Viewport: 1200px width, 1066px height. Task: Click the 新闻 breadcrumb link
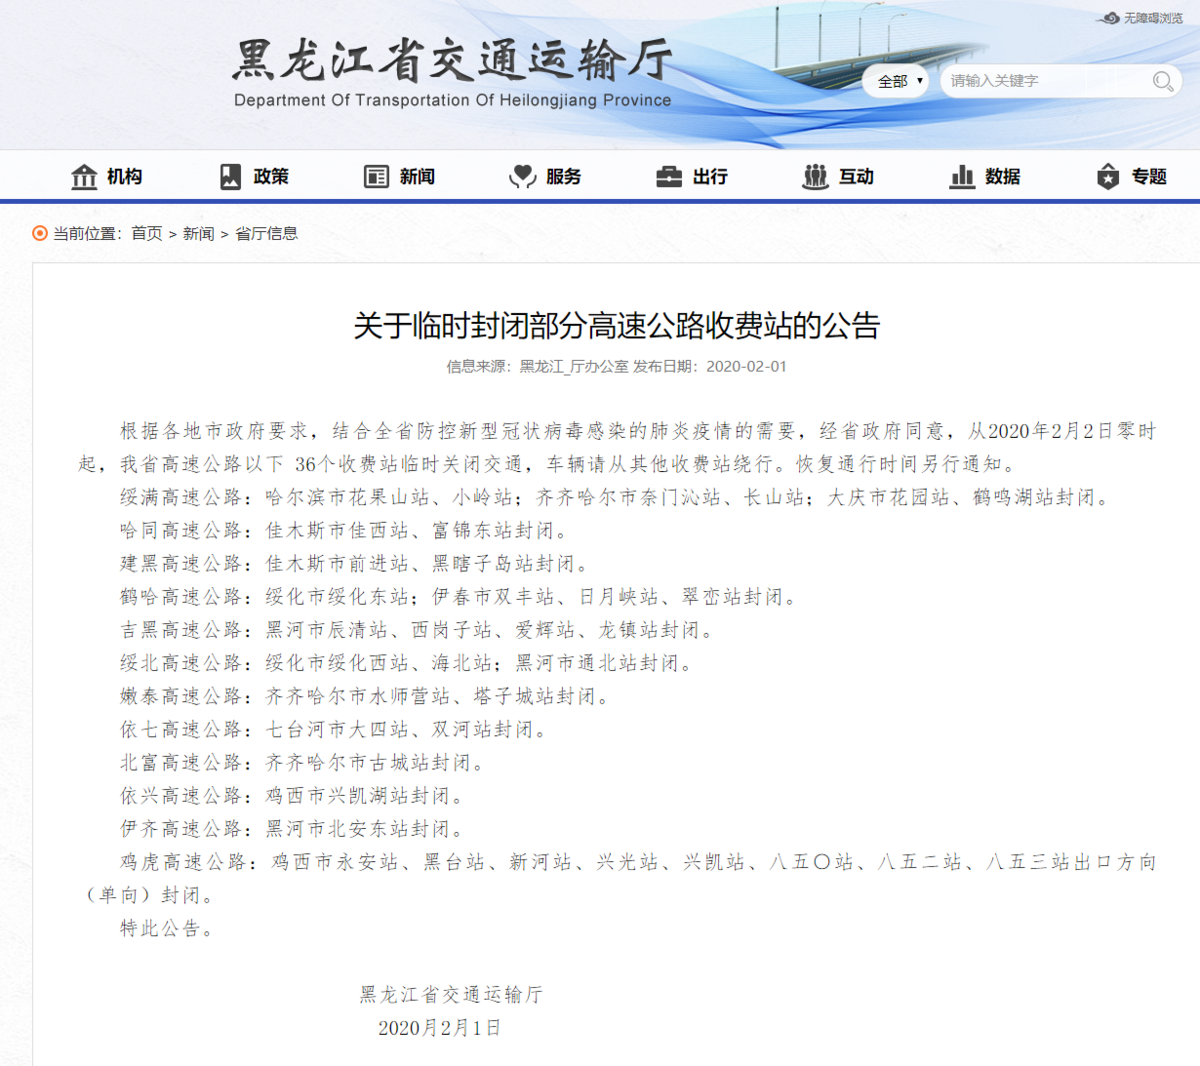point(198,233)
